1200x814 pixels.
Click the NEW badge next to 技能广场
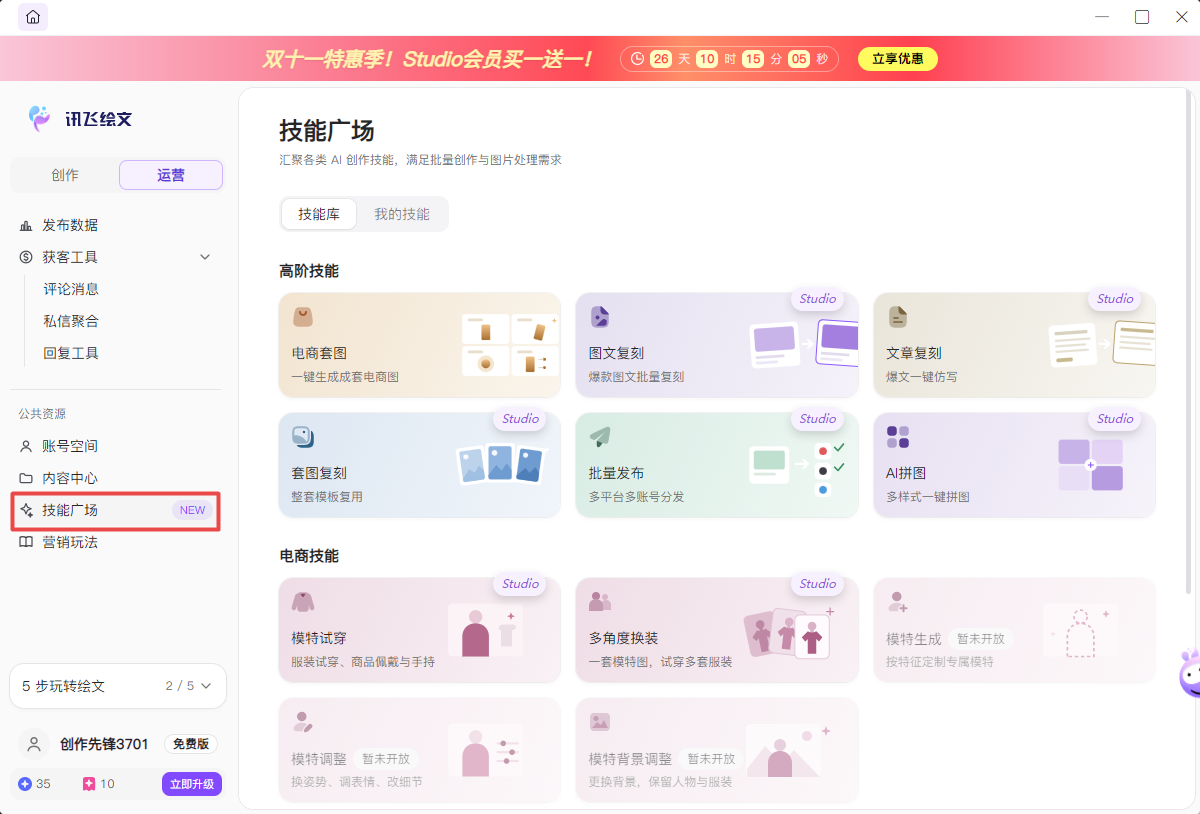point(192,510)
